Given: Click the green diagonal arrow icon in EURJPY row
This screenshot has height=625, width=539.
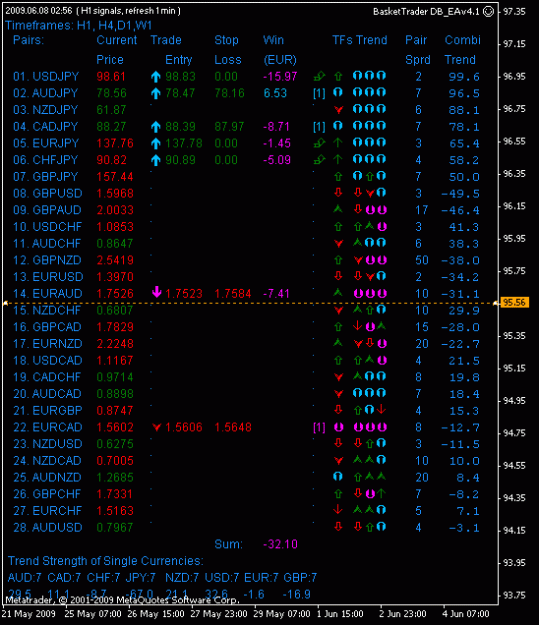Looking at the screenshot, I should click(x=319, y=142).
